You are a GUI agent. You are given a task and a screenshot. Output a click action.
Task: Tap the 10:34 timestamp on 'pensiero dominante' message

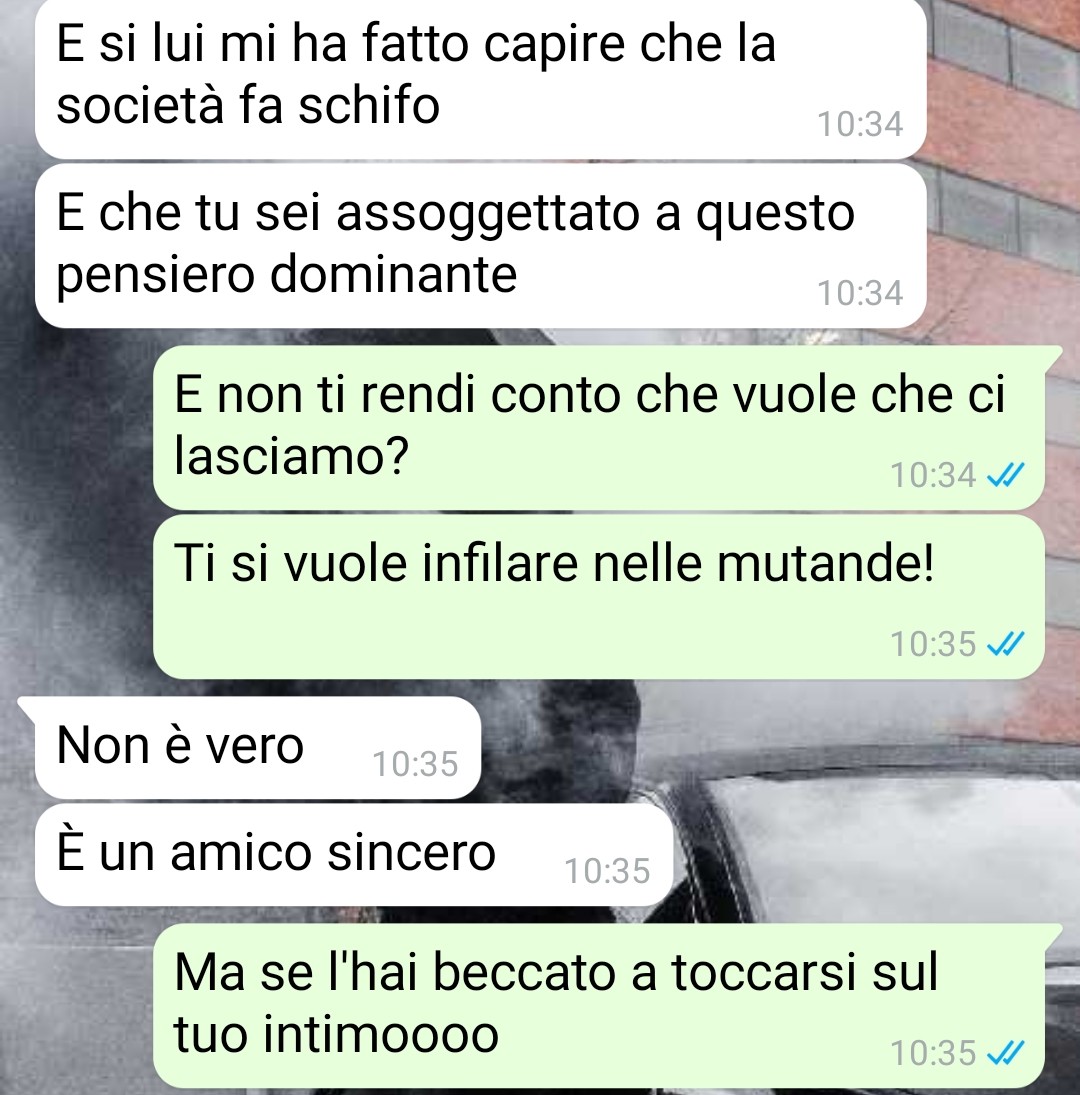(x=860, y=293)
